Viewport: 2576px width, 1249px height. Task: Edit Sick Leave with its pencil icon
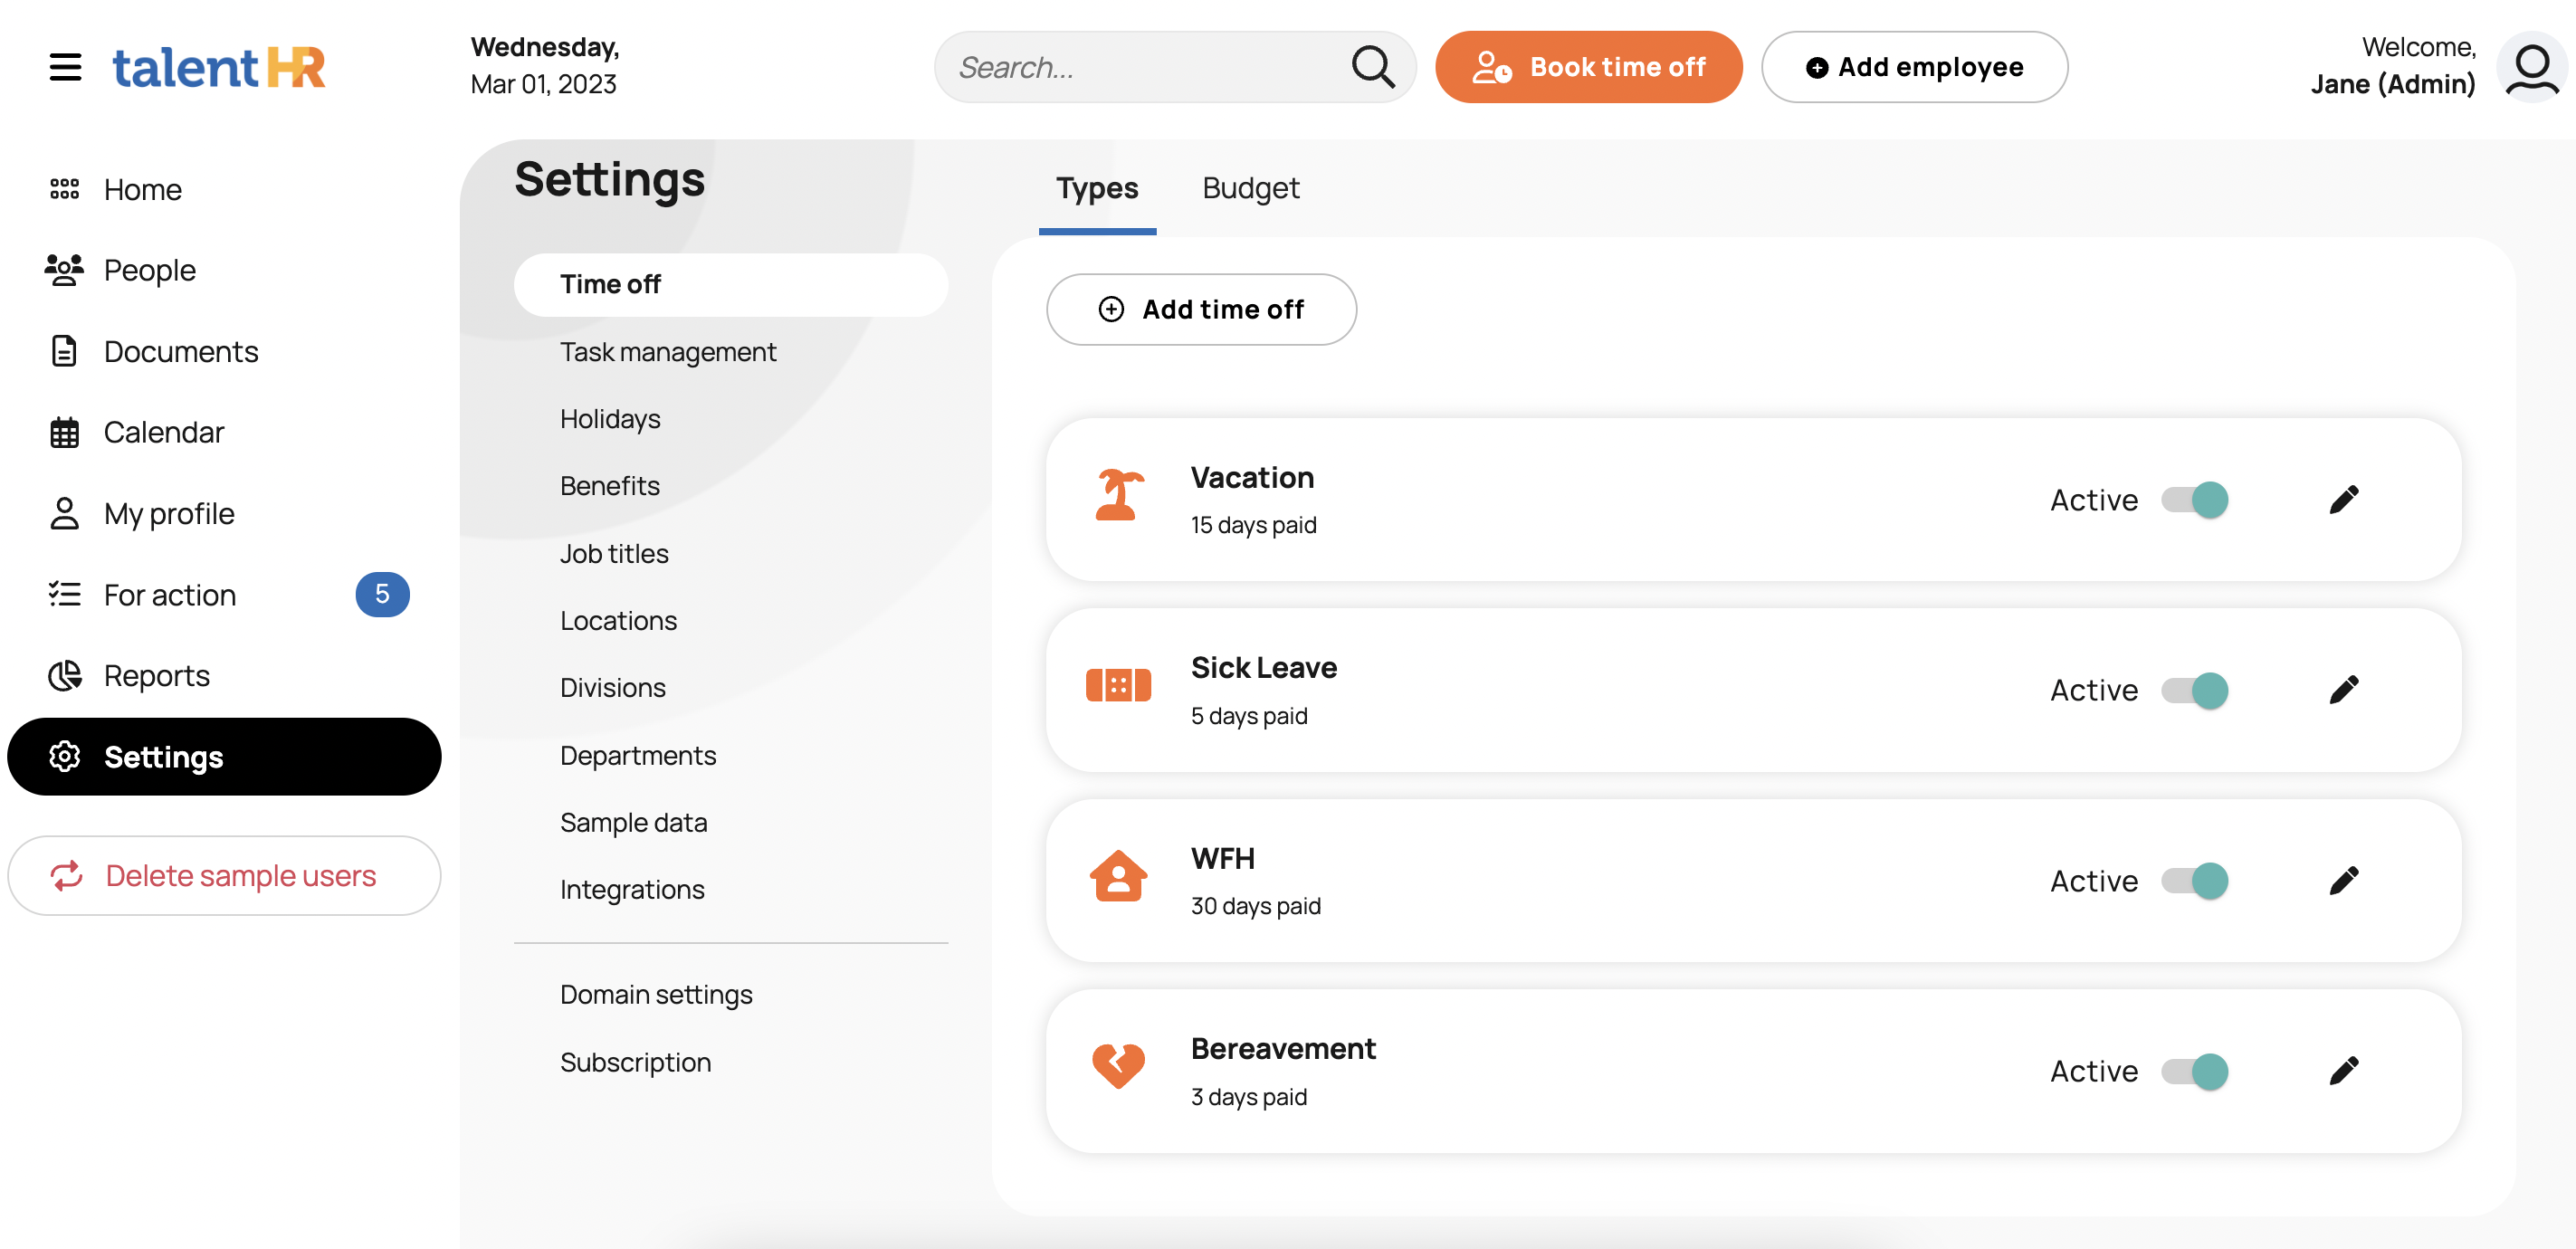2343,690
